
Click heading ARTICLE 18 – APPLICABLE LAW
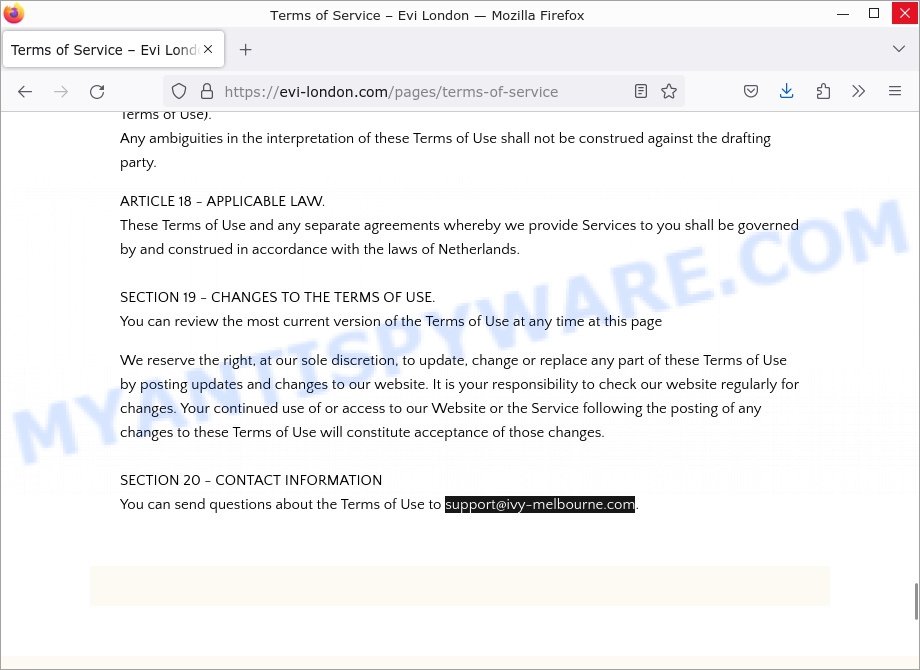click(x=222, y=201)
